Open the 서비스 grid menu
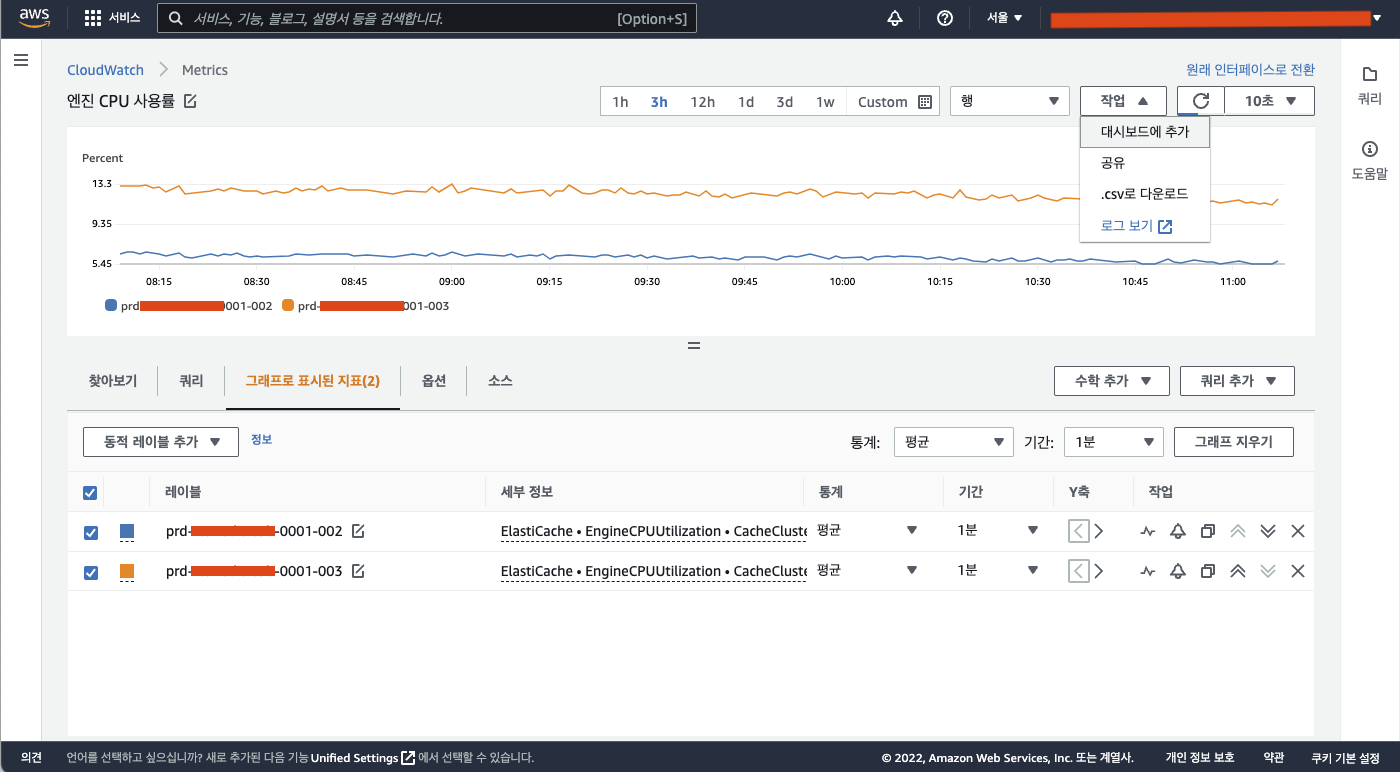 point(112,18)
